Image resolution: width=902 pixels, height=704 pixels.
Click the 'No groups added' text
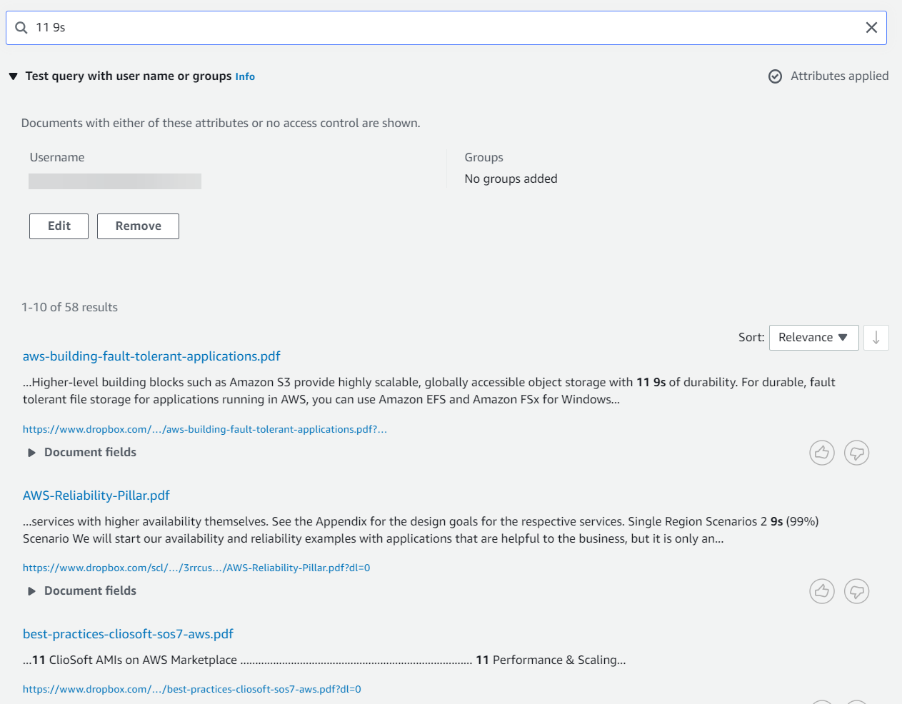511,179
